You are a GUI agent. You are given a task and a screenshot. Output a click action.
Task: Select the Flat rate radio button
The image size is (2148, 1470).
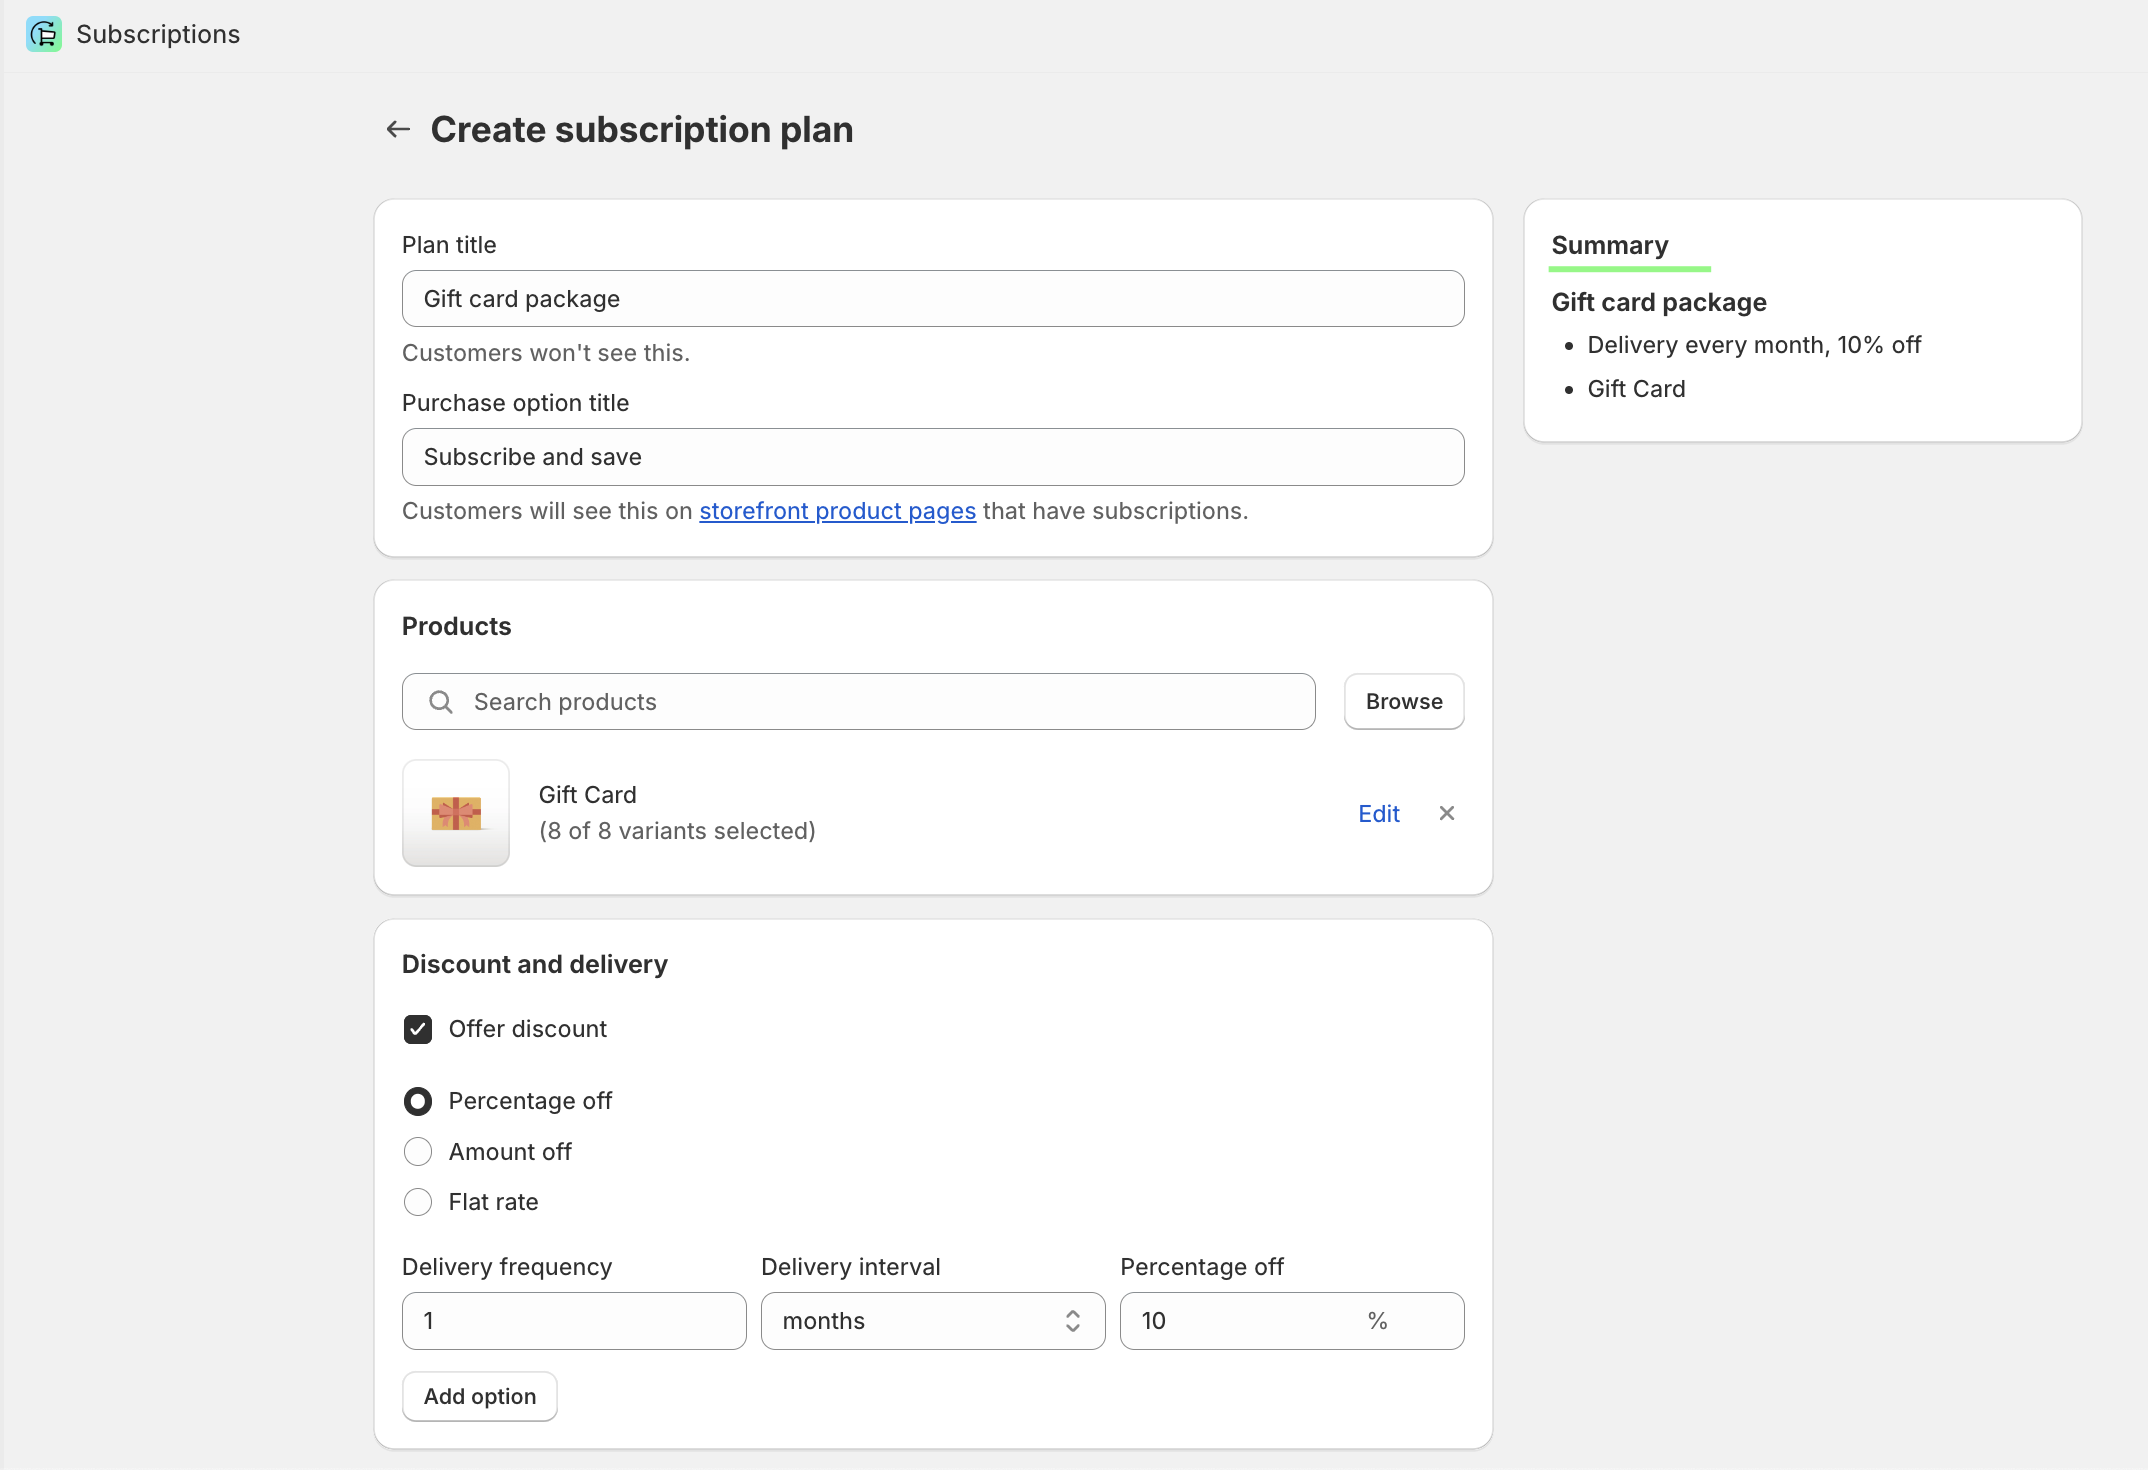[418, 1202]
